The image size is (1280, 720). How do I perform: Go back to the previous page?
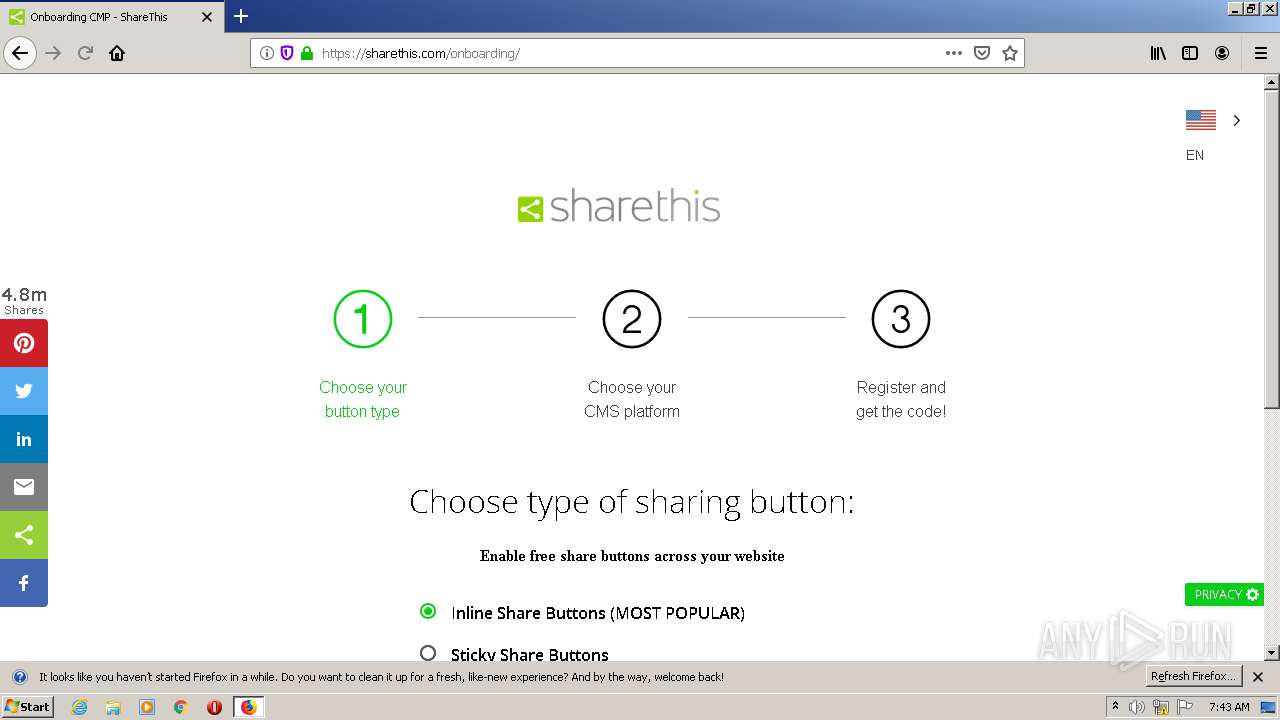20,53
